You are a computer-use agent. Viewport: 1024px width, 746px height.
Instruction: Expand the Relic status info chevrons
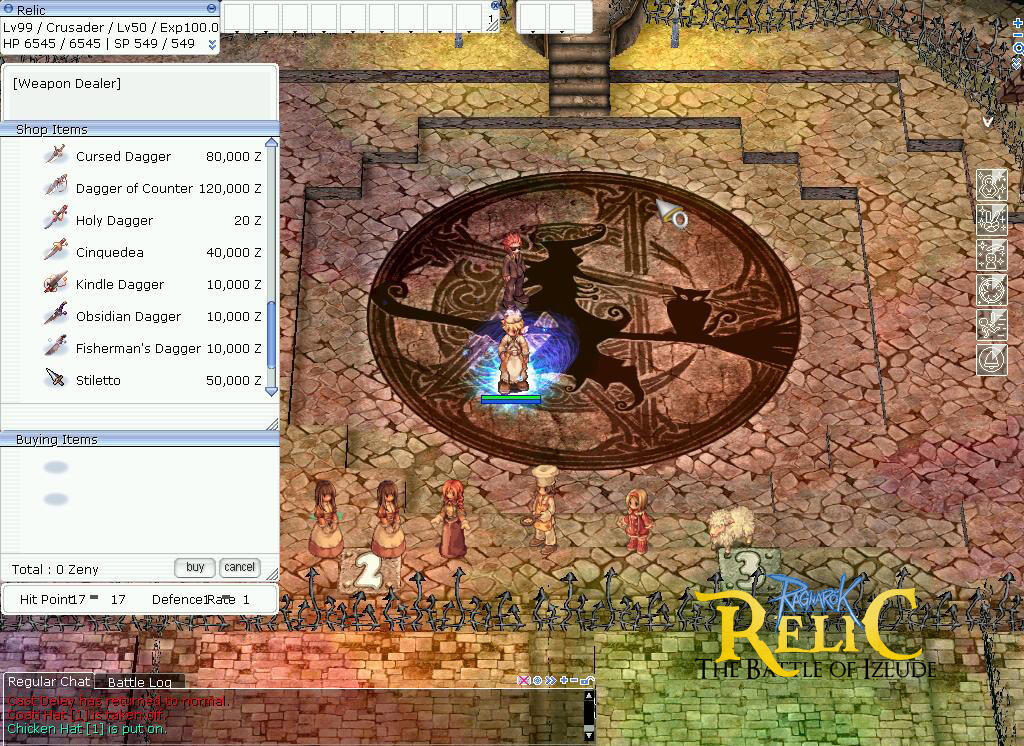pyautogui.click(x=212, y=44)
